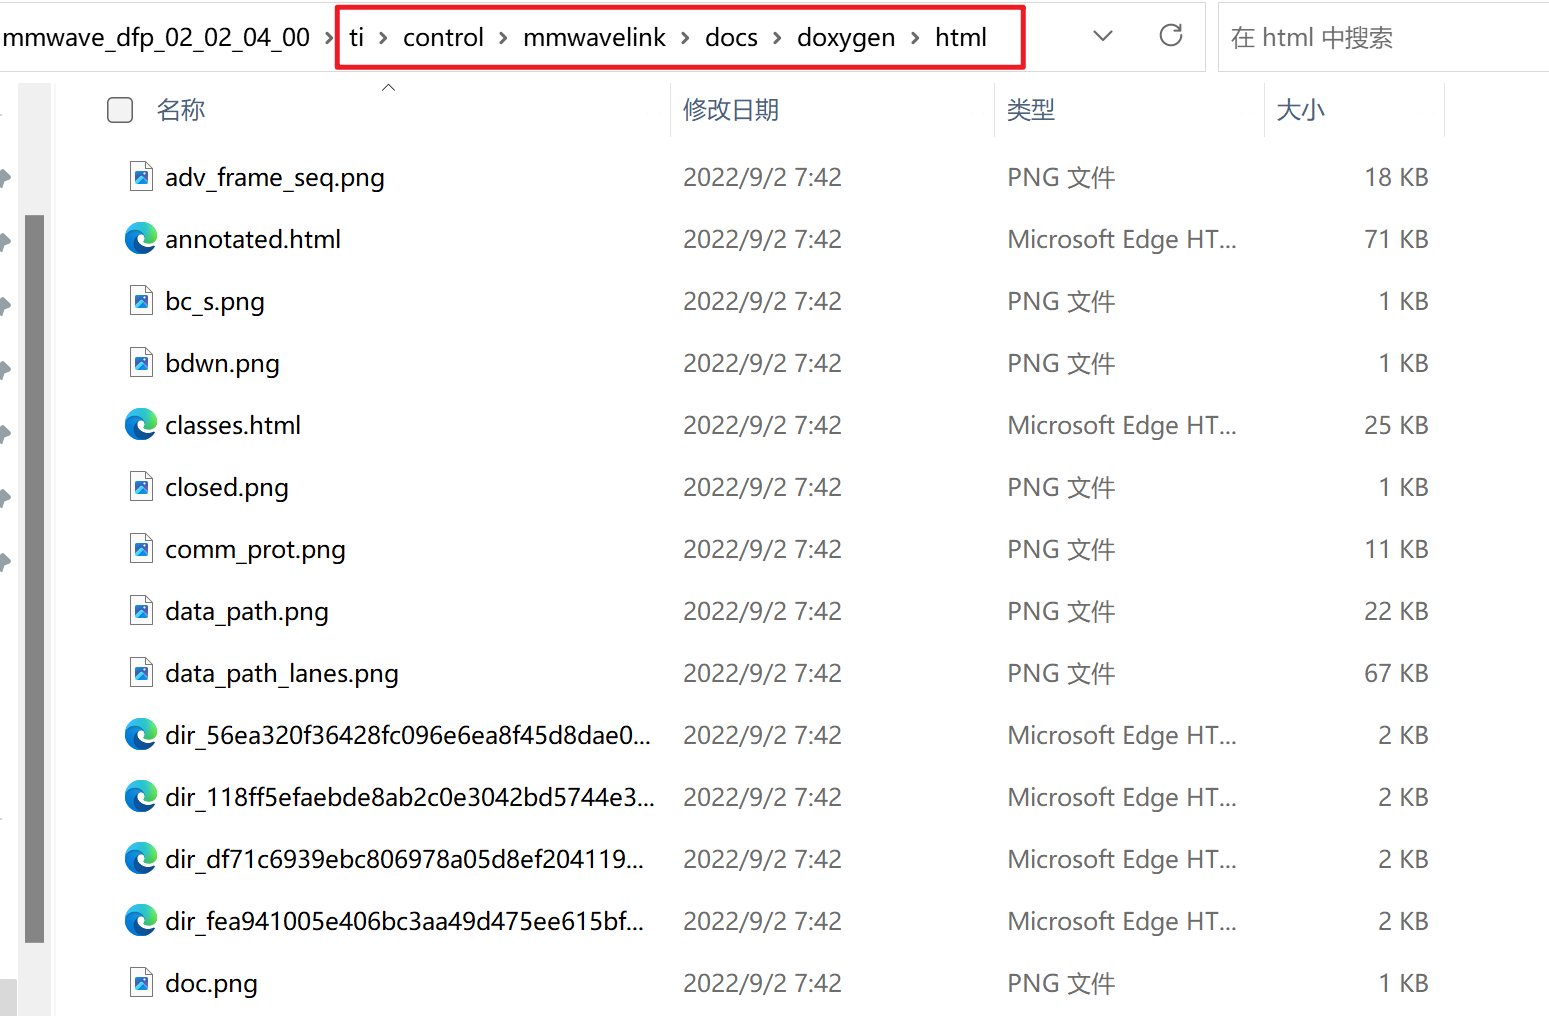Click the Edge icon beside annotated.html
The width and height of the screenshot is (1549, 1016).
(141, 239)
